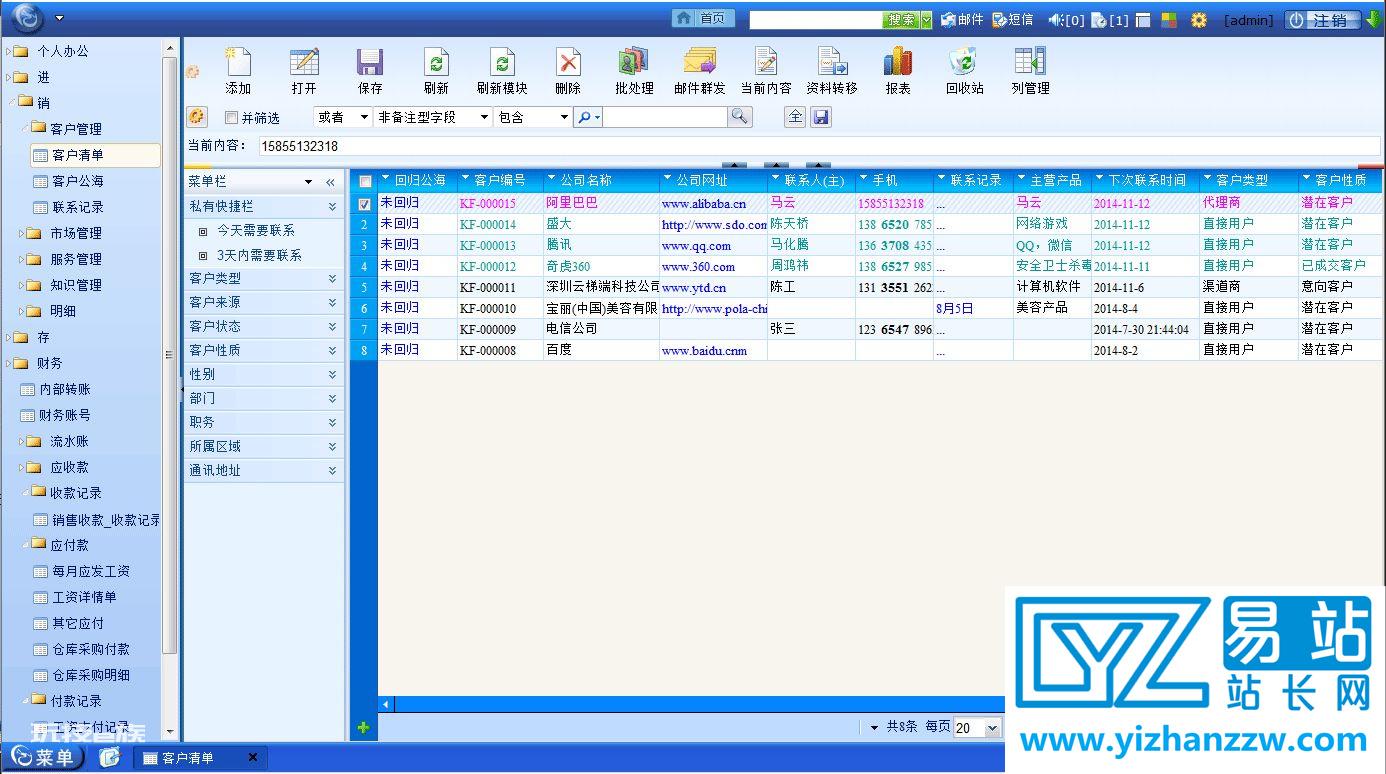Open dropdown arrow beside the green 搜索 button
The height and width of the screenshot is (774, 1386).
[x=926, y=20]
